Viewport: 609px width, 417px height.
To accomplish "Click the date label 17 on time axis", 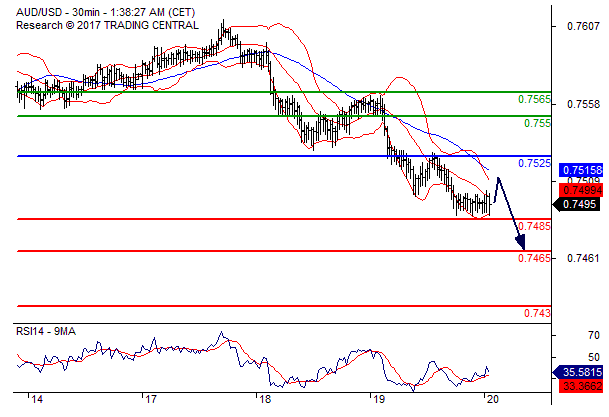I will pyautogui.click(x=151, y=400).
